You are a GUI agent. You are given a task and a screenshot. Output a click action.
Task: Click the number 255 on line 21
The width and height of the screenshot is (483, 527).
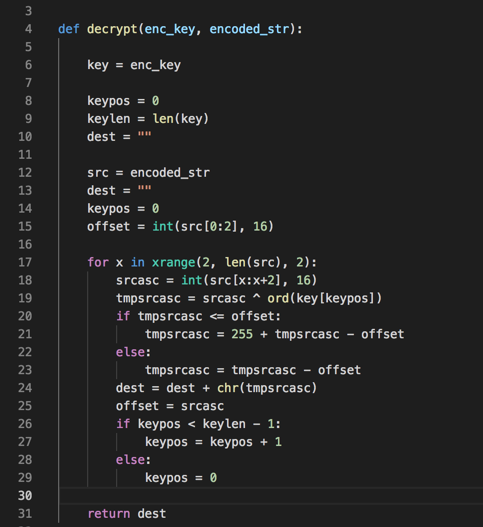pos(242,334)
